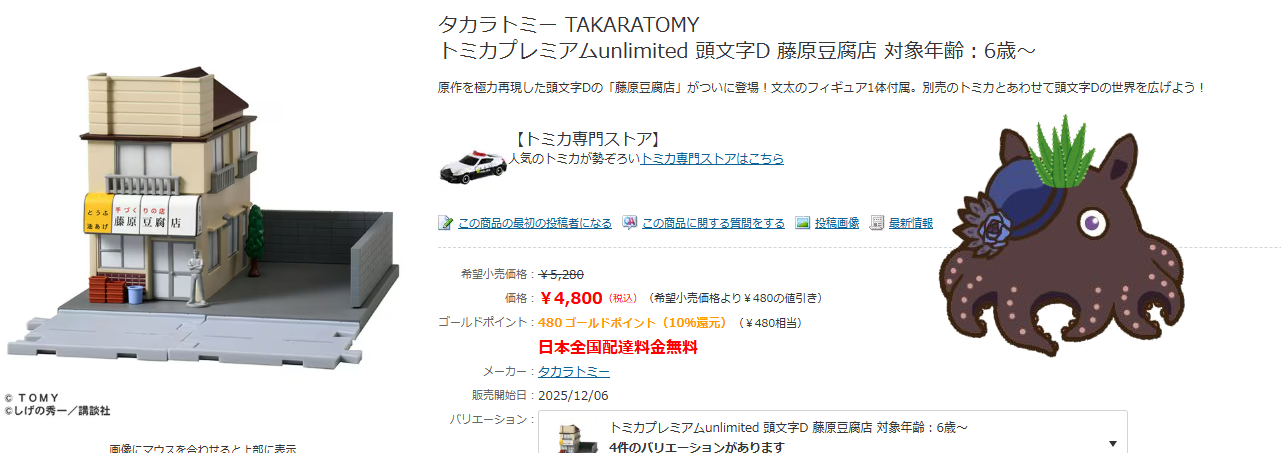Select the 4件のバリエーションがあります variation box

pyautogui.click(x=833, y=432)
